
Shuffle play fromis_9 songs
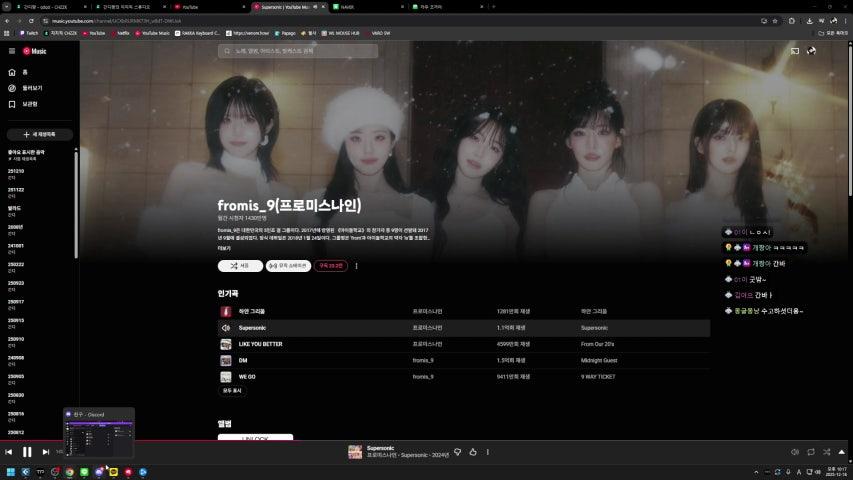click(240, 266)
